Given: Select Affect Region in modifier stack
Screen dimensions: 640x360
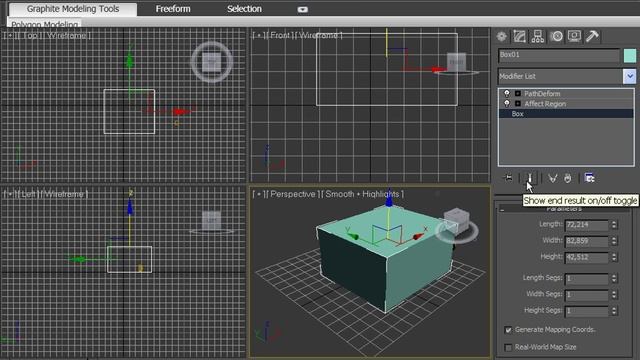Looking at the screenshot, I should [545, 104].
